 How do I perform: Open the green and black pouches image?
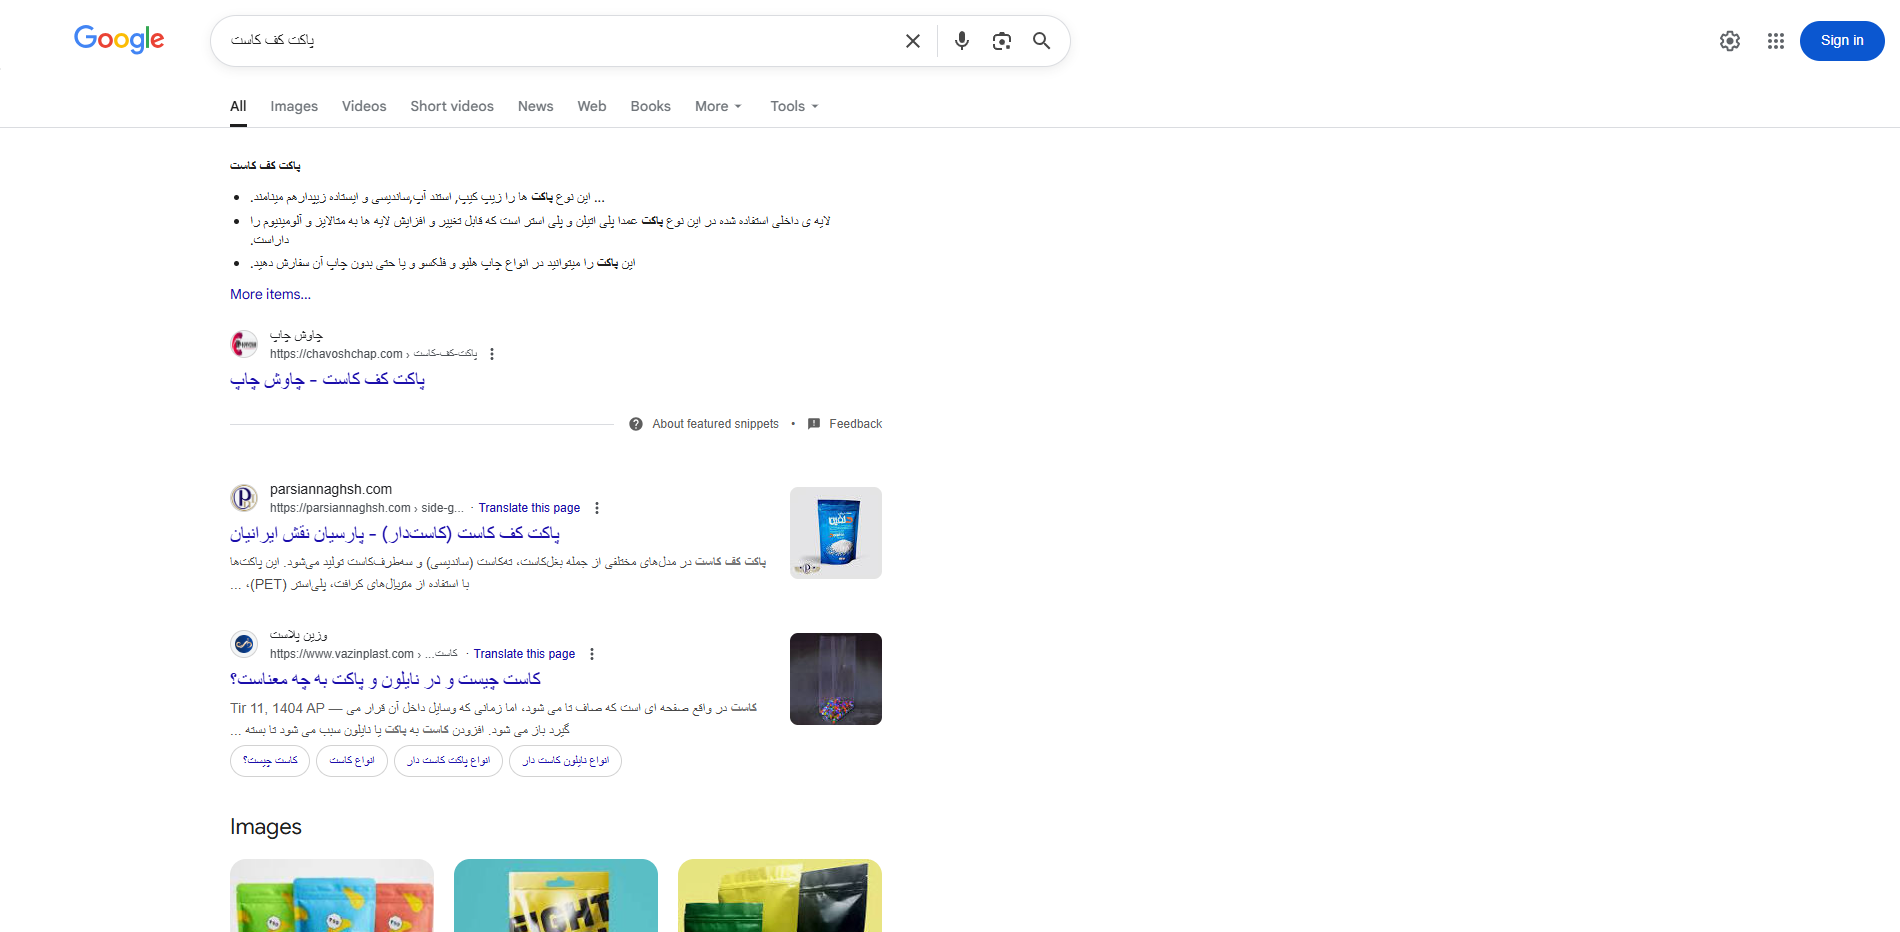tap(780, 895)
